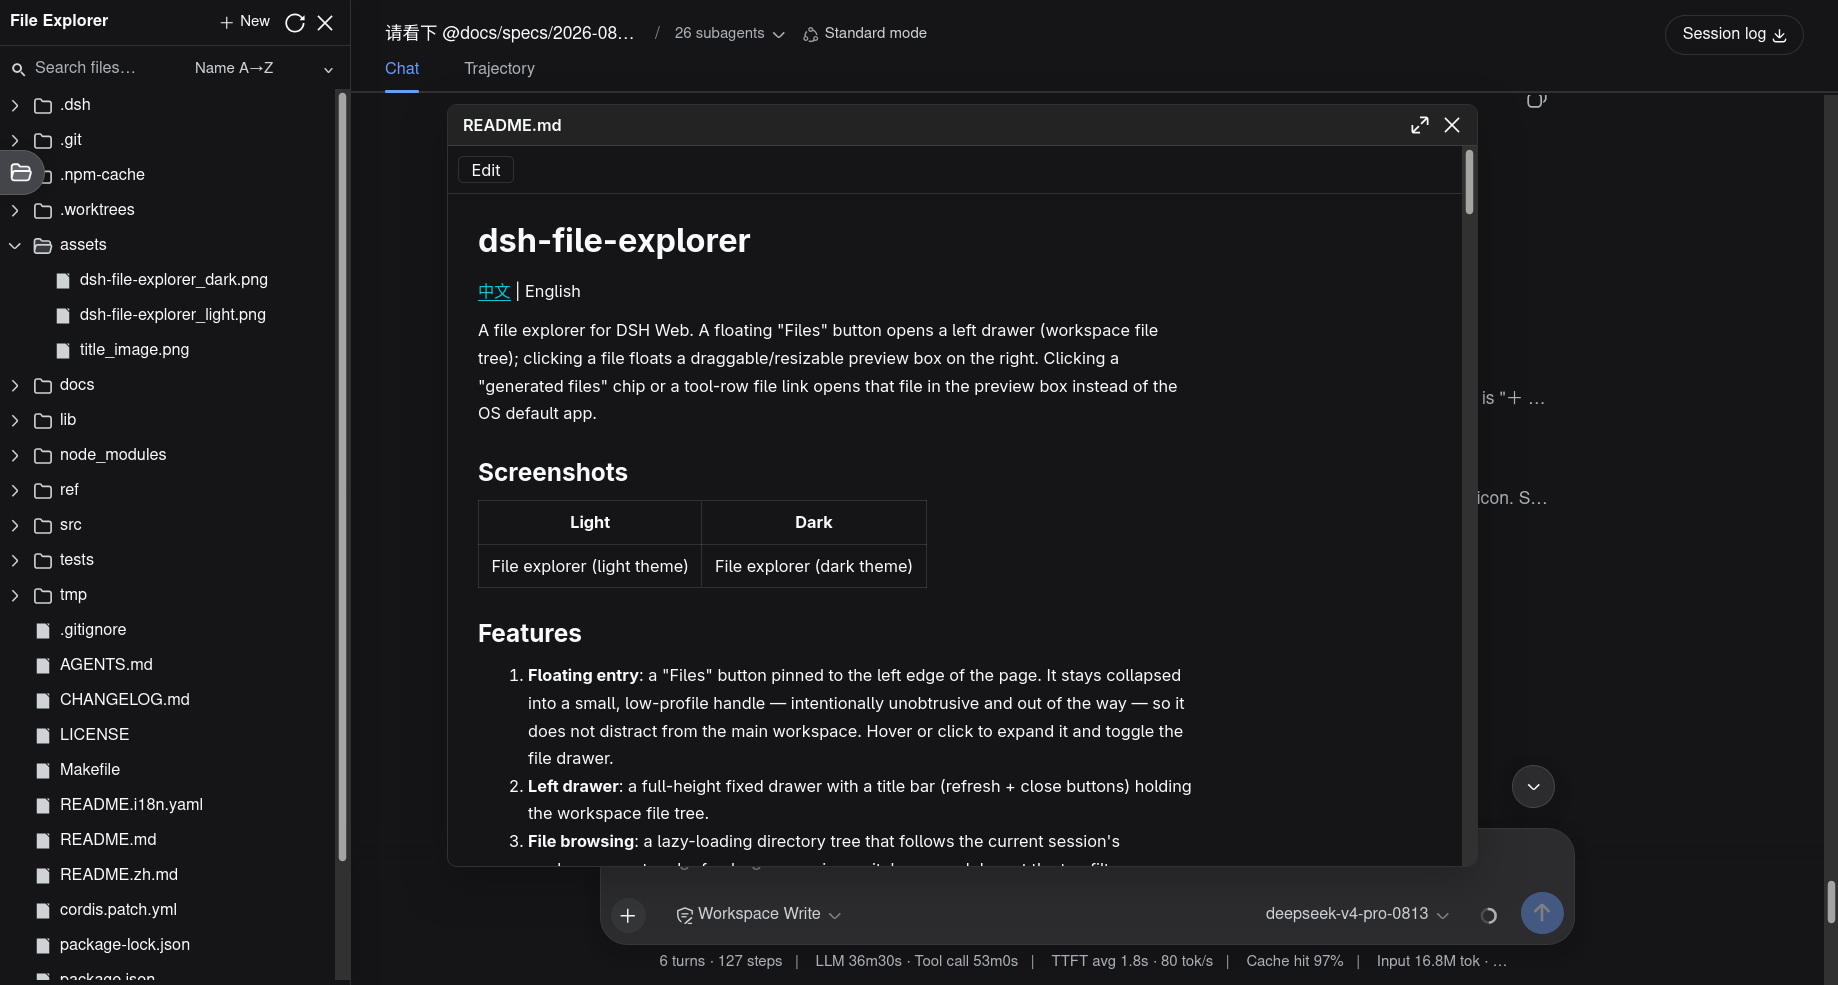This screenshot has height=985, width=1838.
Task: Click the send arrow button
Action: tap(1542, 913)
